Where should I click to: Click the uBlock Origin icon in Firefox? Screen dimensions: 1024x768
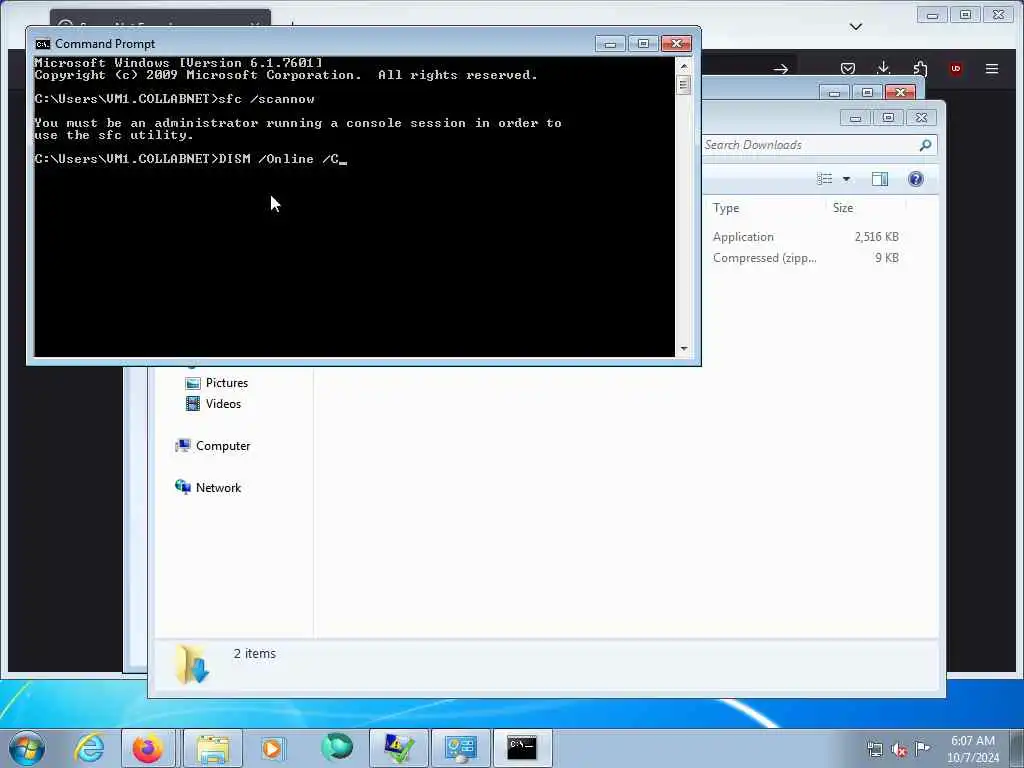pos(955,69)
